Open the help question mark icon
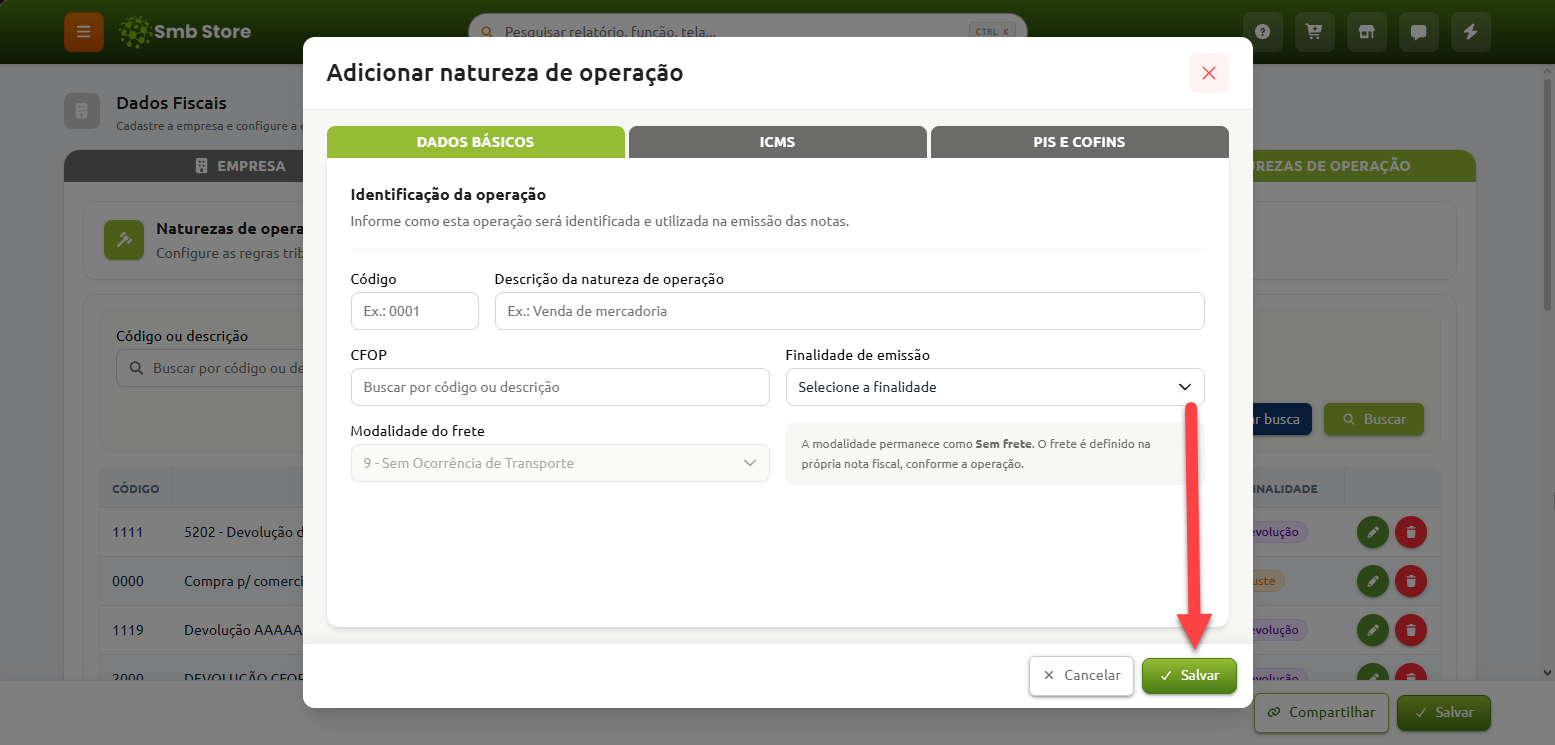1555x745 pixels. pyautogui.click(x=1263, y=32)
